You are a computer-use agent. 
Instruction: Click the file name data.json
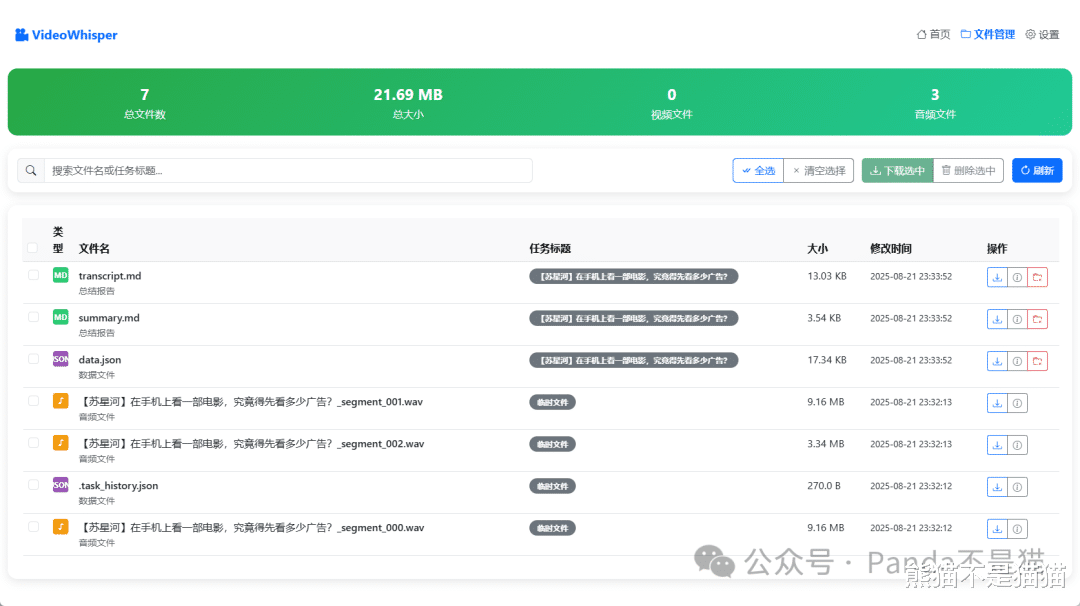(x=100, y=359)
